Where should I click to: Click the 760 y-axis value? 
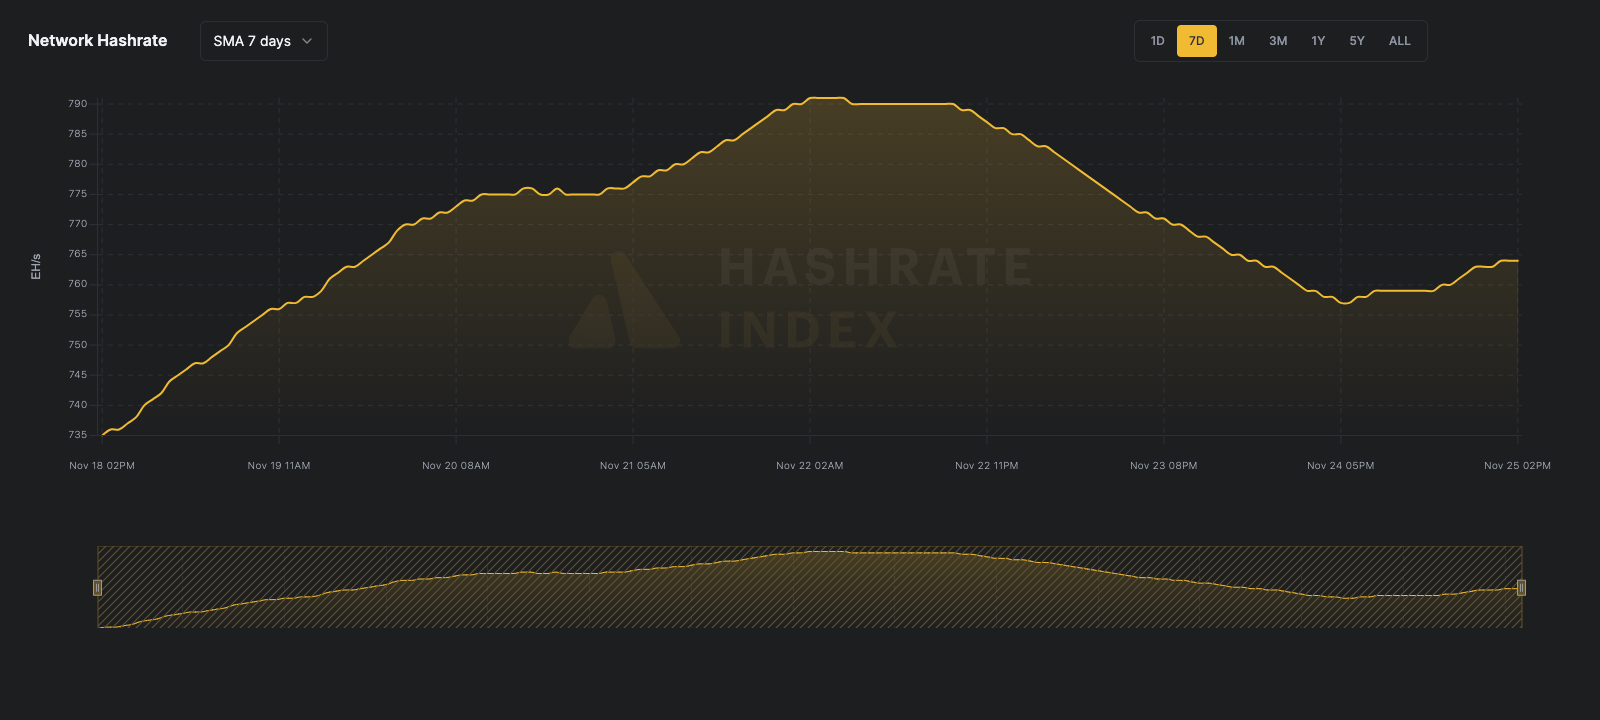(78, 284)
